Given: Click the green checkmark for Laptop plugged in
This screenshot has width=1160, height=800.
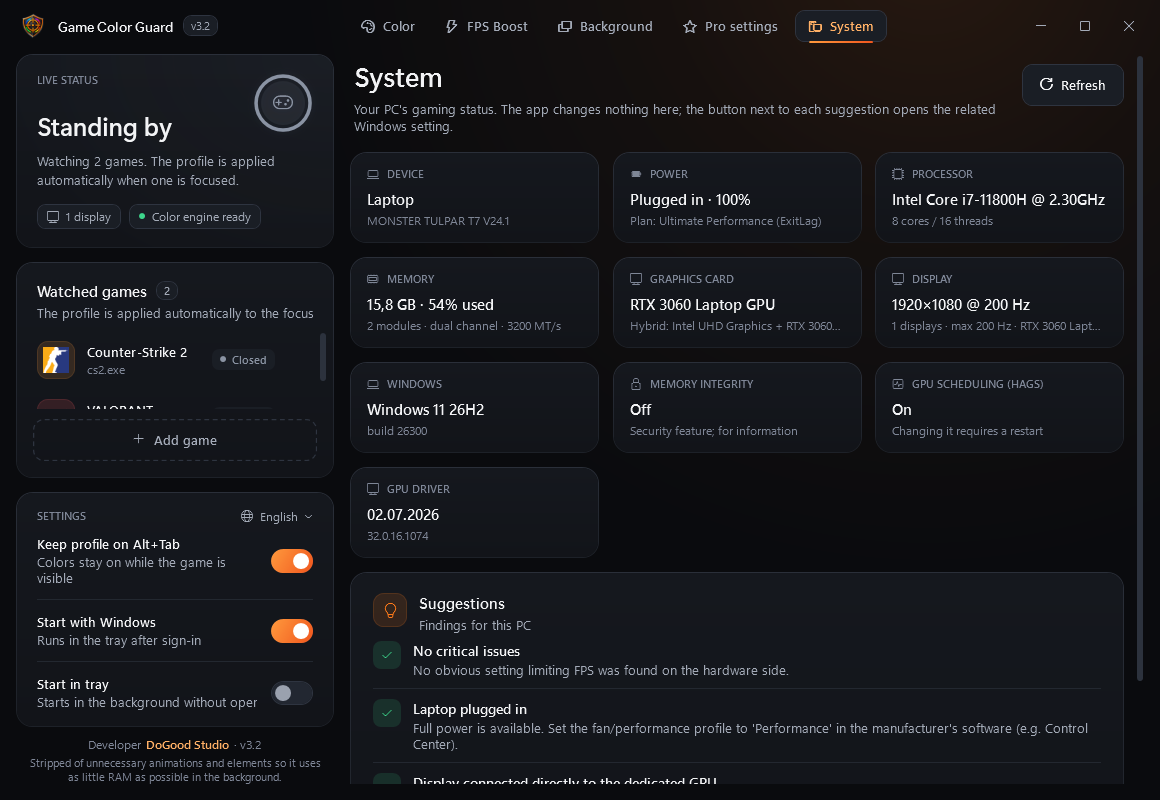Looking at the screenshot, I should [x=387, y=713].
